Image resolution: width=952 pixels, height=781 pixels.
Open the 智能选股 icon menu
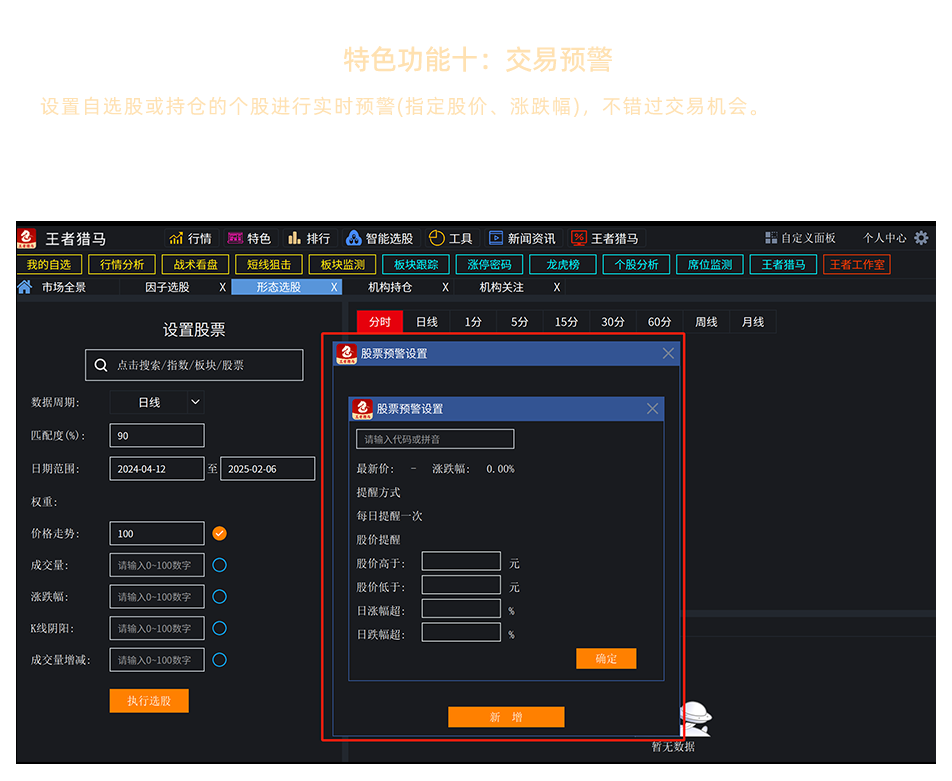(353, 239)
